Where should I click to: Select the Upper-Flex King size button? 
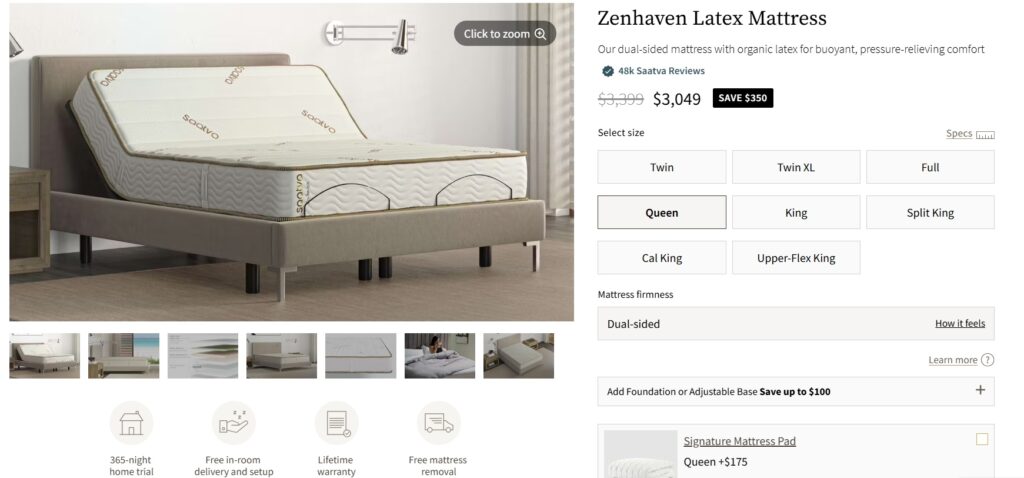(x=796, y=257)
